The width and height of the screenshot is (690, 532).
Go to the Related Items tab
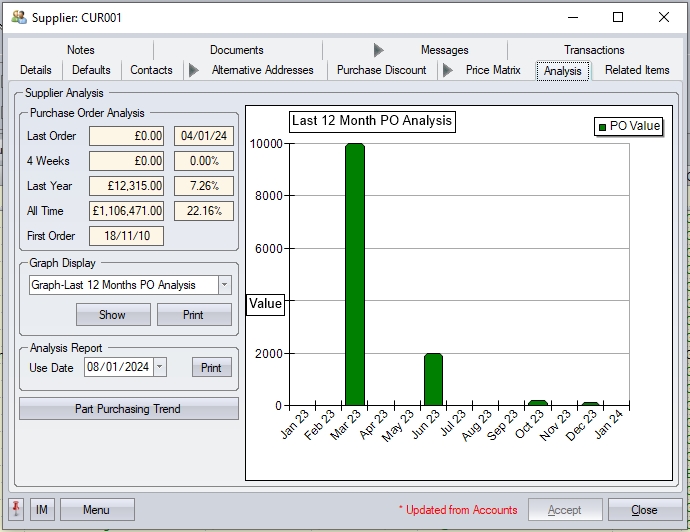[x=637, y=70]
